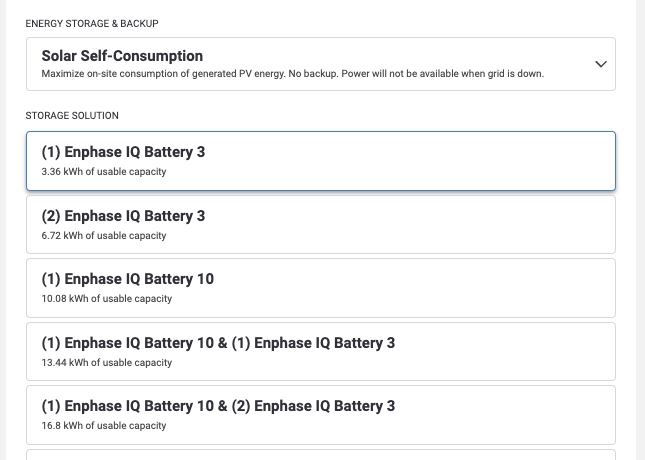Click the STORAGE SOLUTION section label
The width and height of the screenshot is (645, 460).
(72, 116)
